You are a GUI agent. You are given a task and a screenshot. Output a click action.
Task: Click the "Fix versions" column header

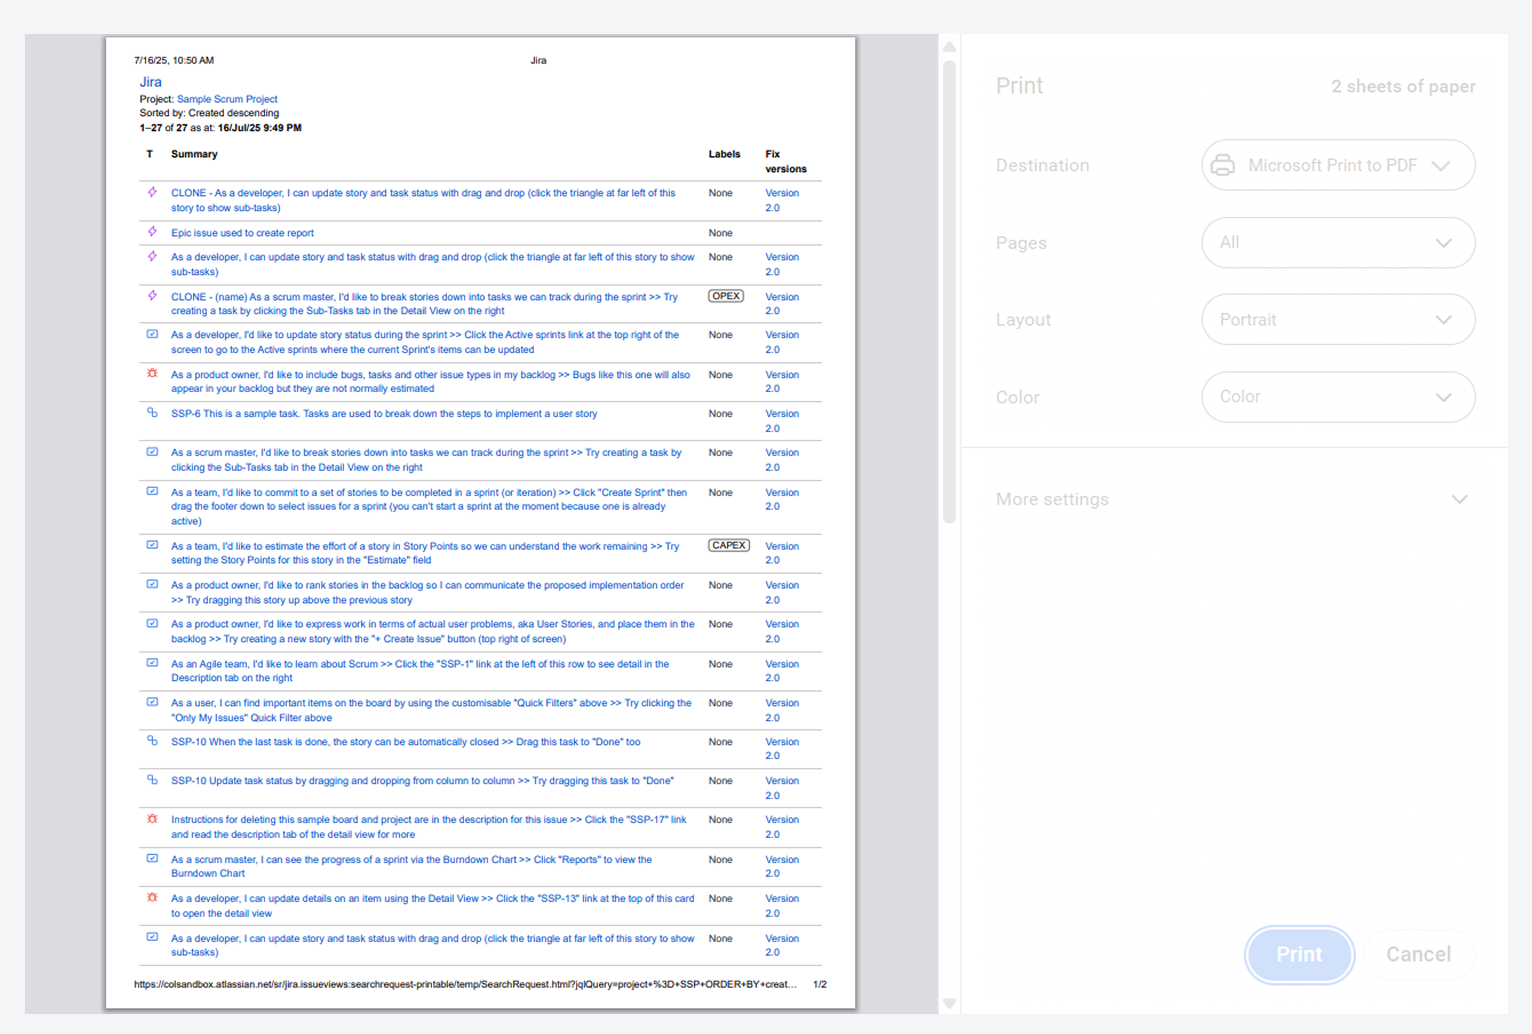point(786,161)
